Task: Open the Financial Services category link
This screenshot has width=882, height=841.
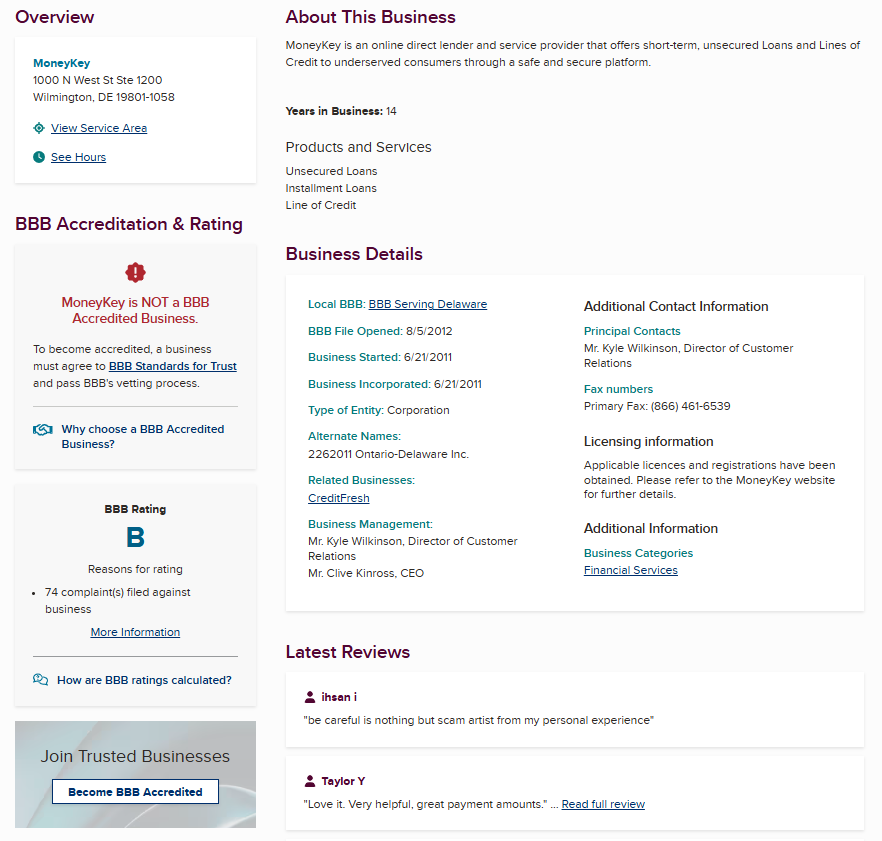Action: (631, 570)
